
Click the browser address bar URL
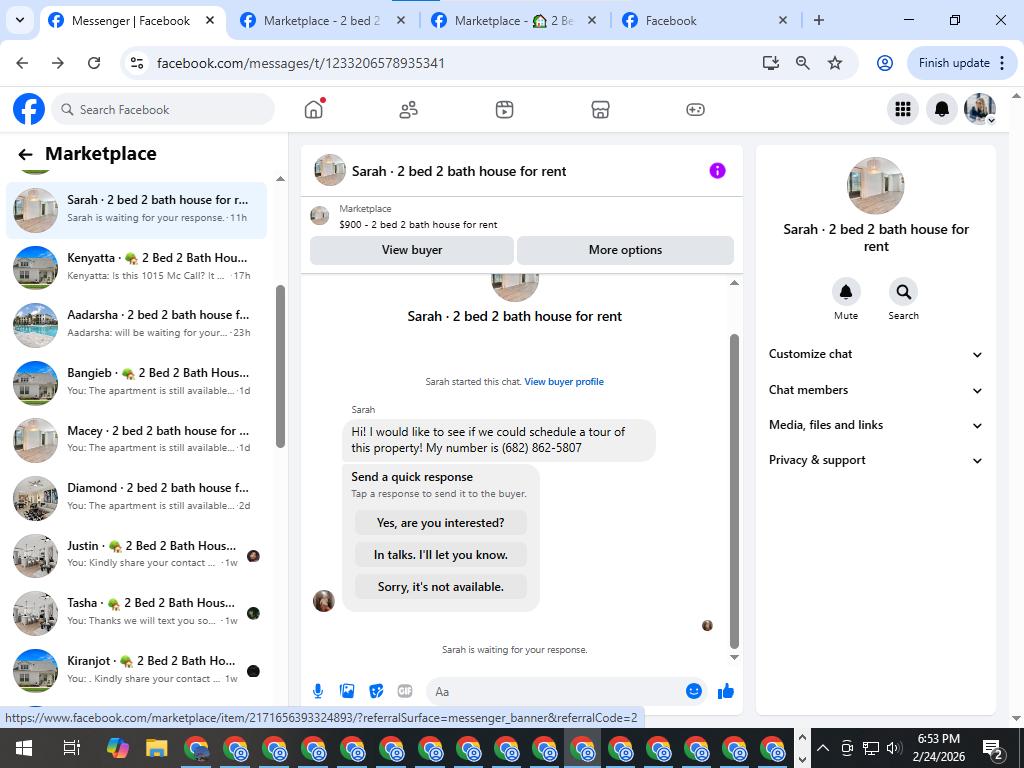[x=300, y=63]
